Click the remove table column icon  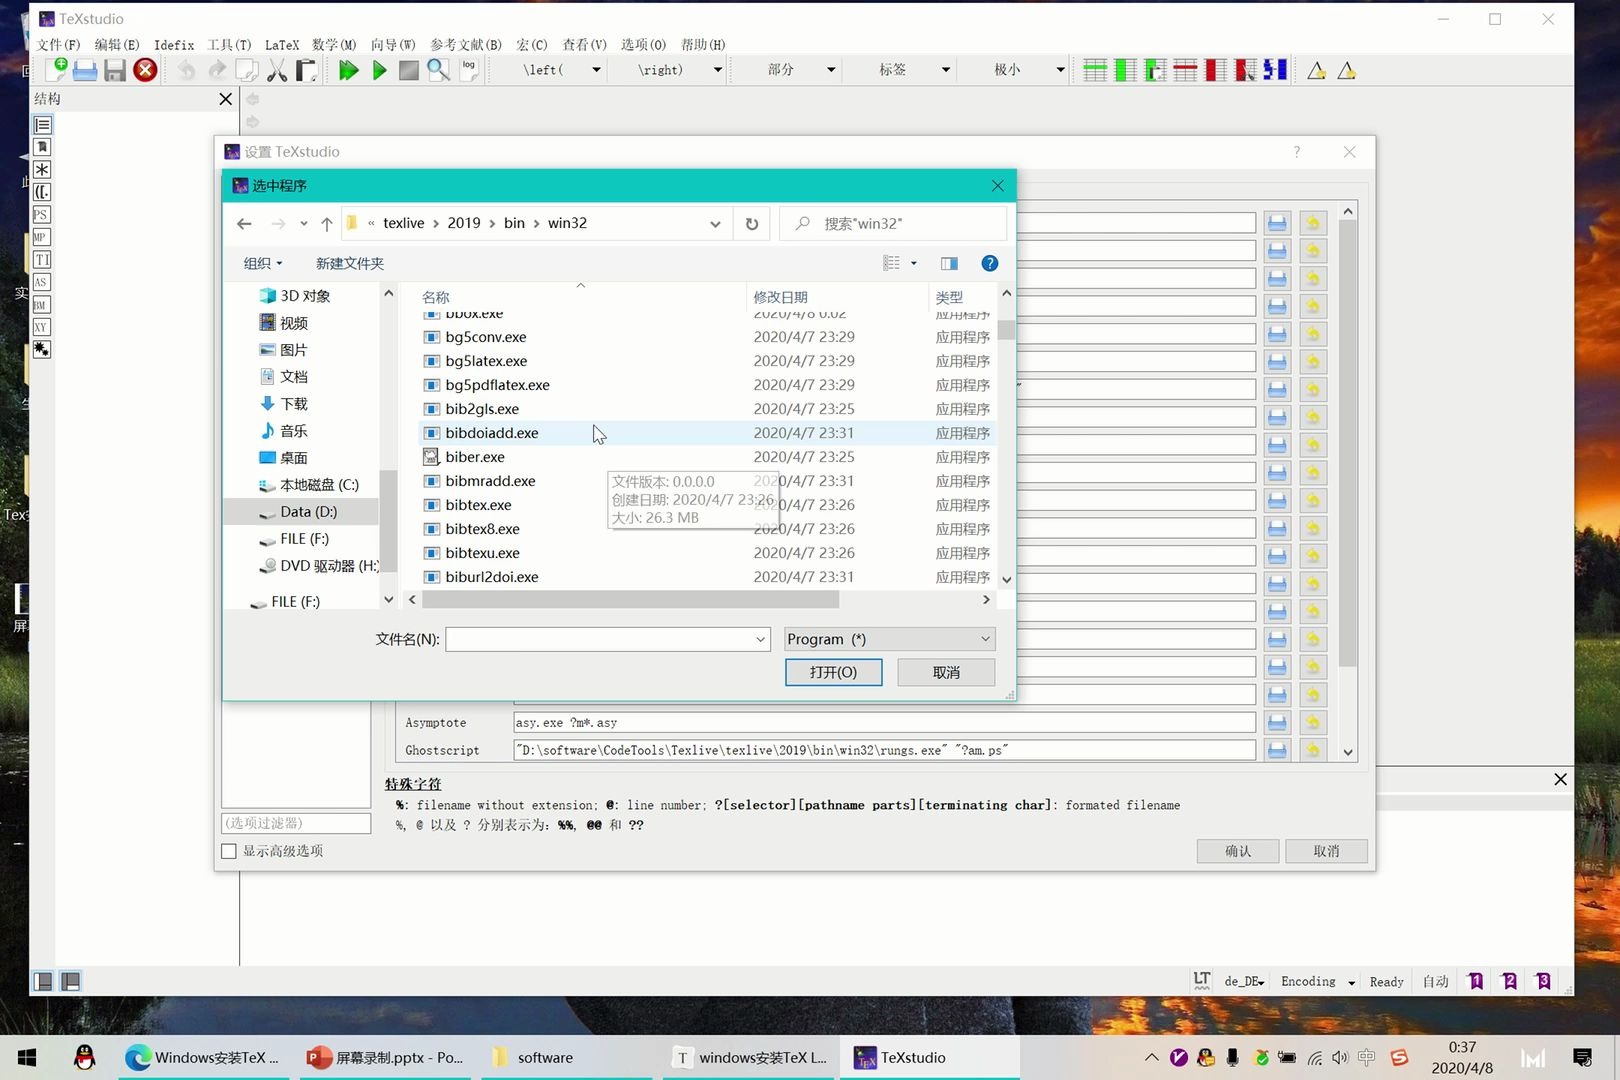1215,70
